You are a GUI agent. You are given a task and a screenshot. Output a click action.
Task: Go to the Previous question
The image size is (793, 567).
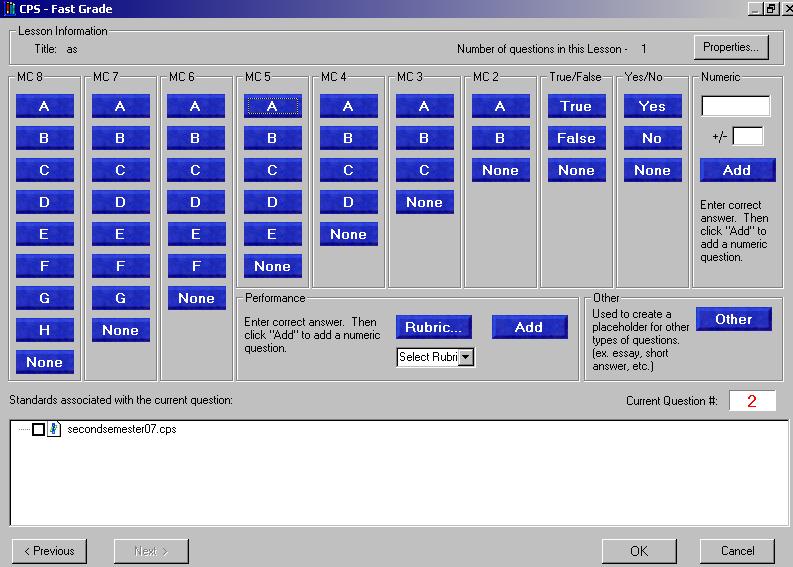(x=49, y=551)
